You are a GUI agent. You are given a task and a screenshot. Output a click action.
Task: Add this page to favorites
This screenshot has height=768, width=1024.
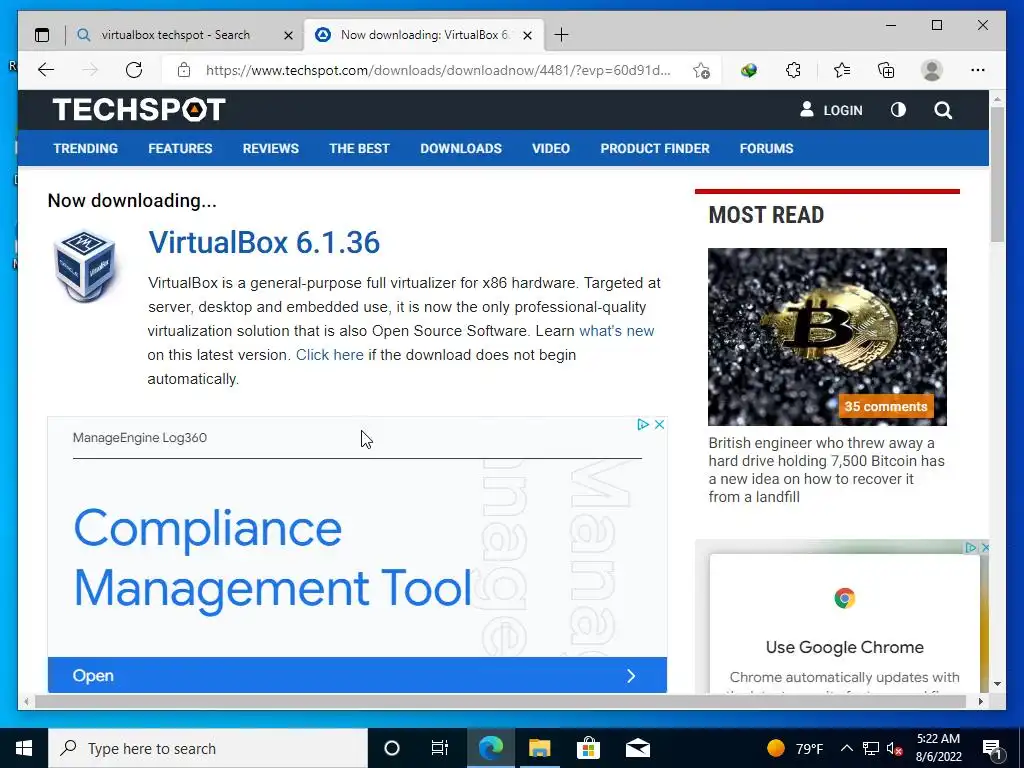click(701, 70)
